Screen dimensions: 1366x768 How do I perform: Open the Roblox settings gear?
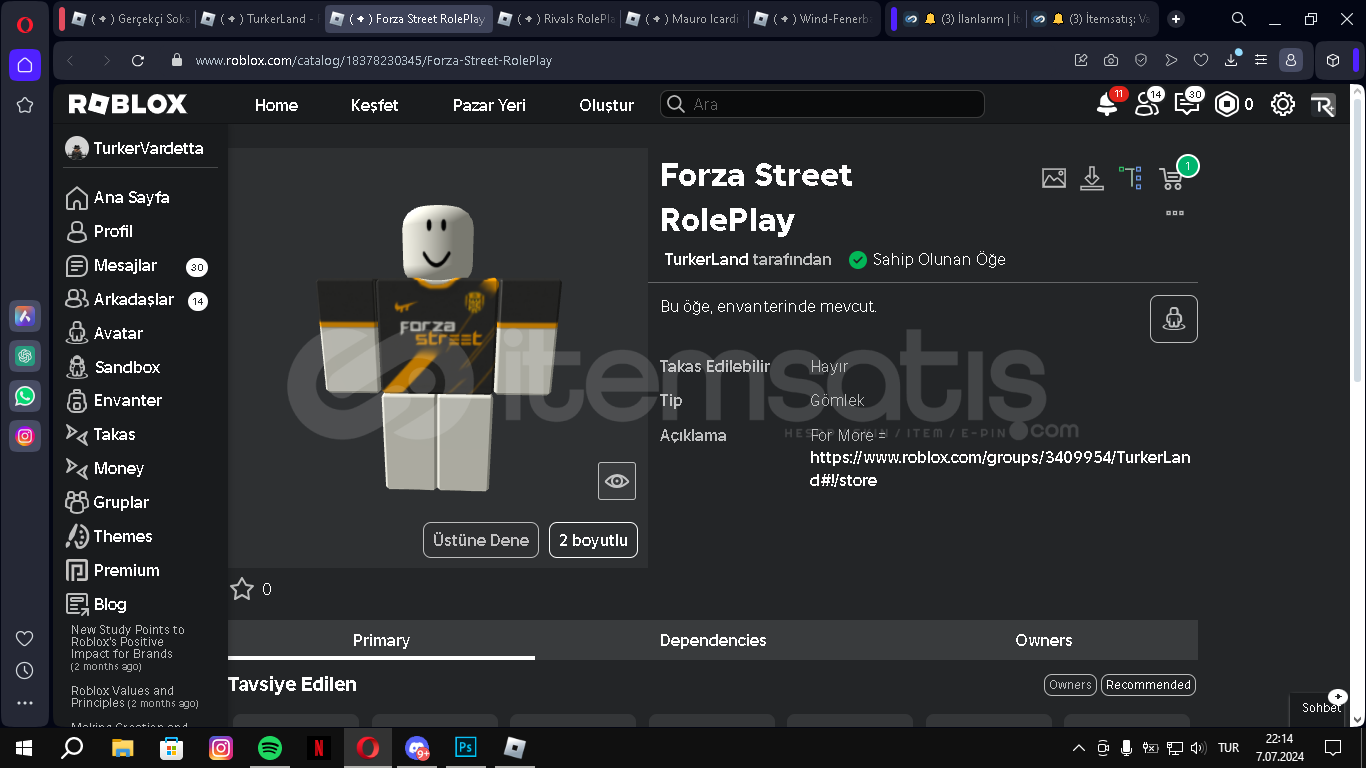[x=1283, y=104]
